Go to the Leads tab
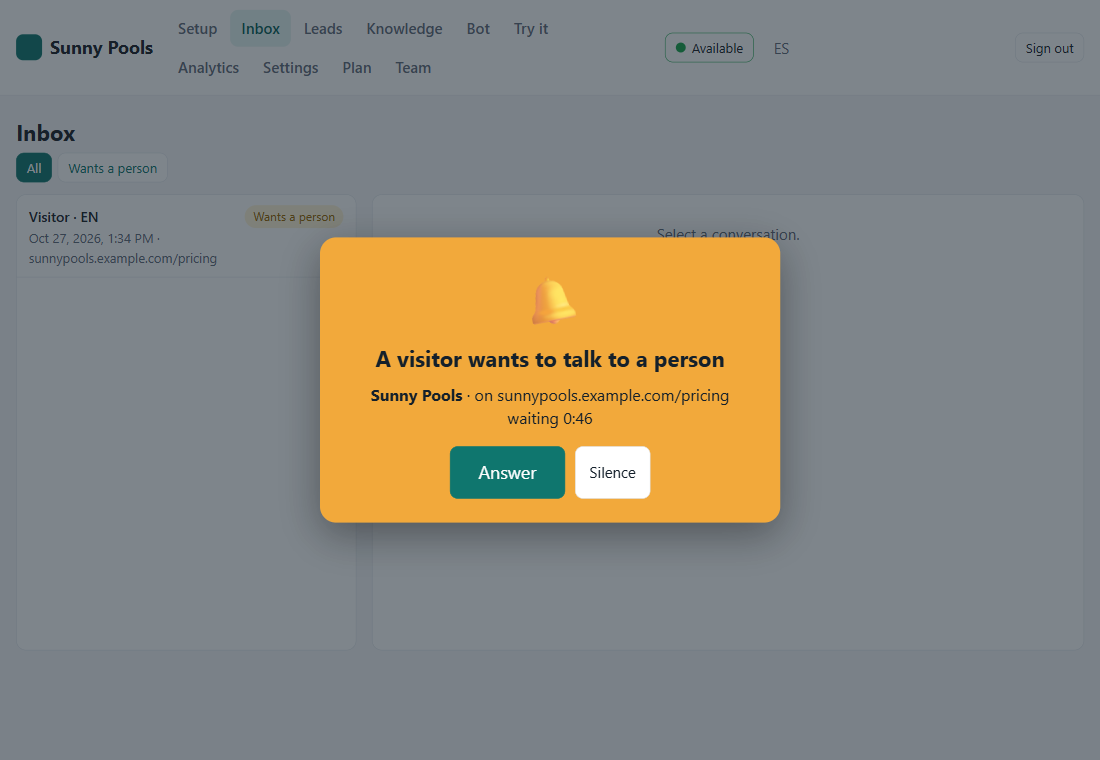The image size is (1100, 760). point(323,29)
